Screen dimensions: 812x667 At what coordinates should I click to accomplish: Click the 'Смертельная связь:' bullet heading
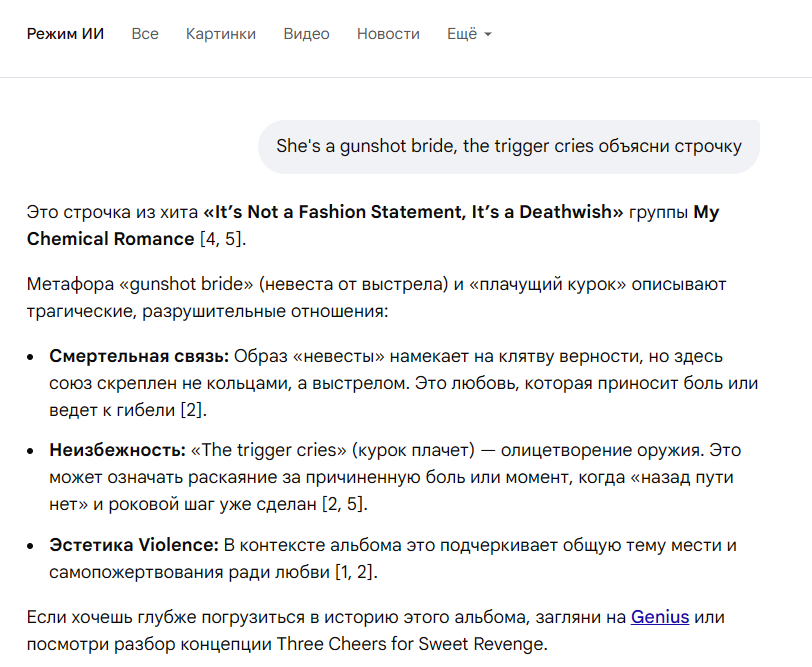(139, 356)
